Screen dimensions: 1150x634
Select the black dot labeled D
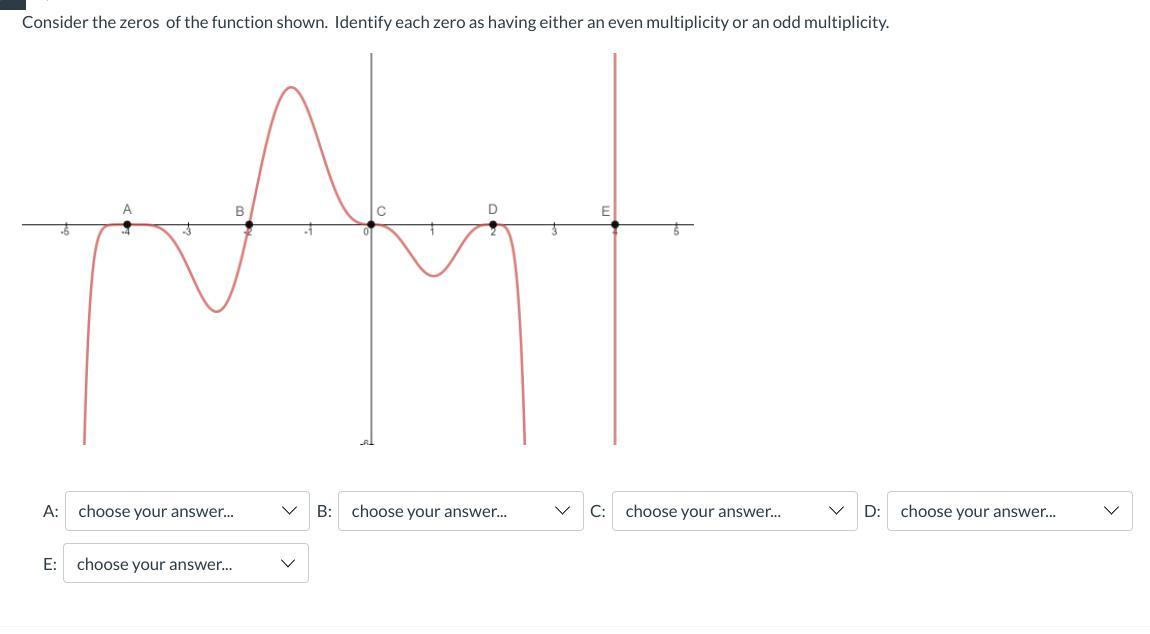click(493, 225)
